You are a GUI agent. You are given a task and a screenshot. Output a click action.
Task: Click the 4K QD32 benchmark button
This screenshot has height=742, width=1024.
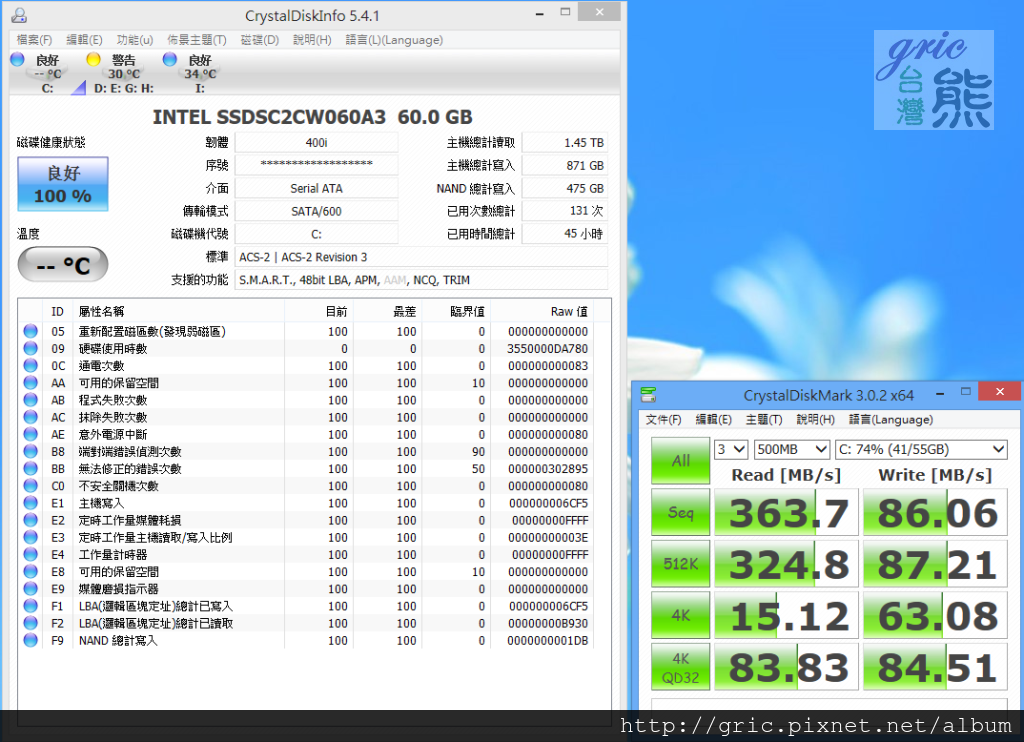click(x=680, y=667)
